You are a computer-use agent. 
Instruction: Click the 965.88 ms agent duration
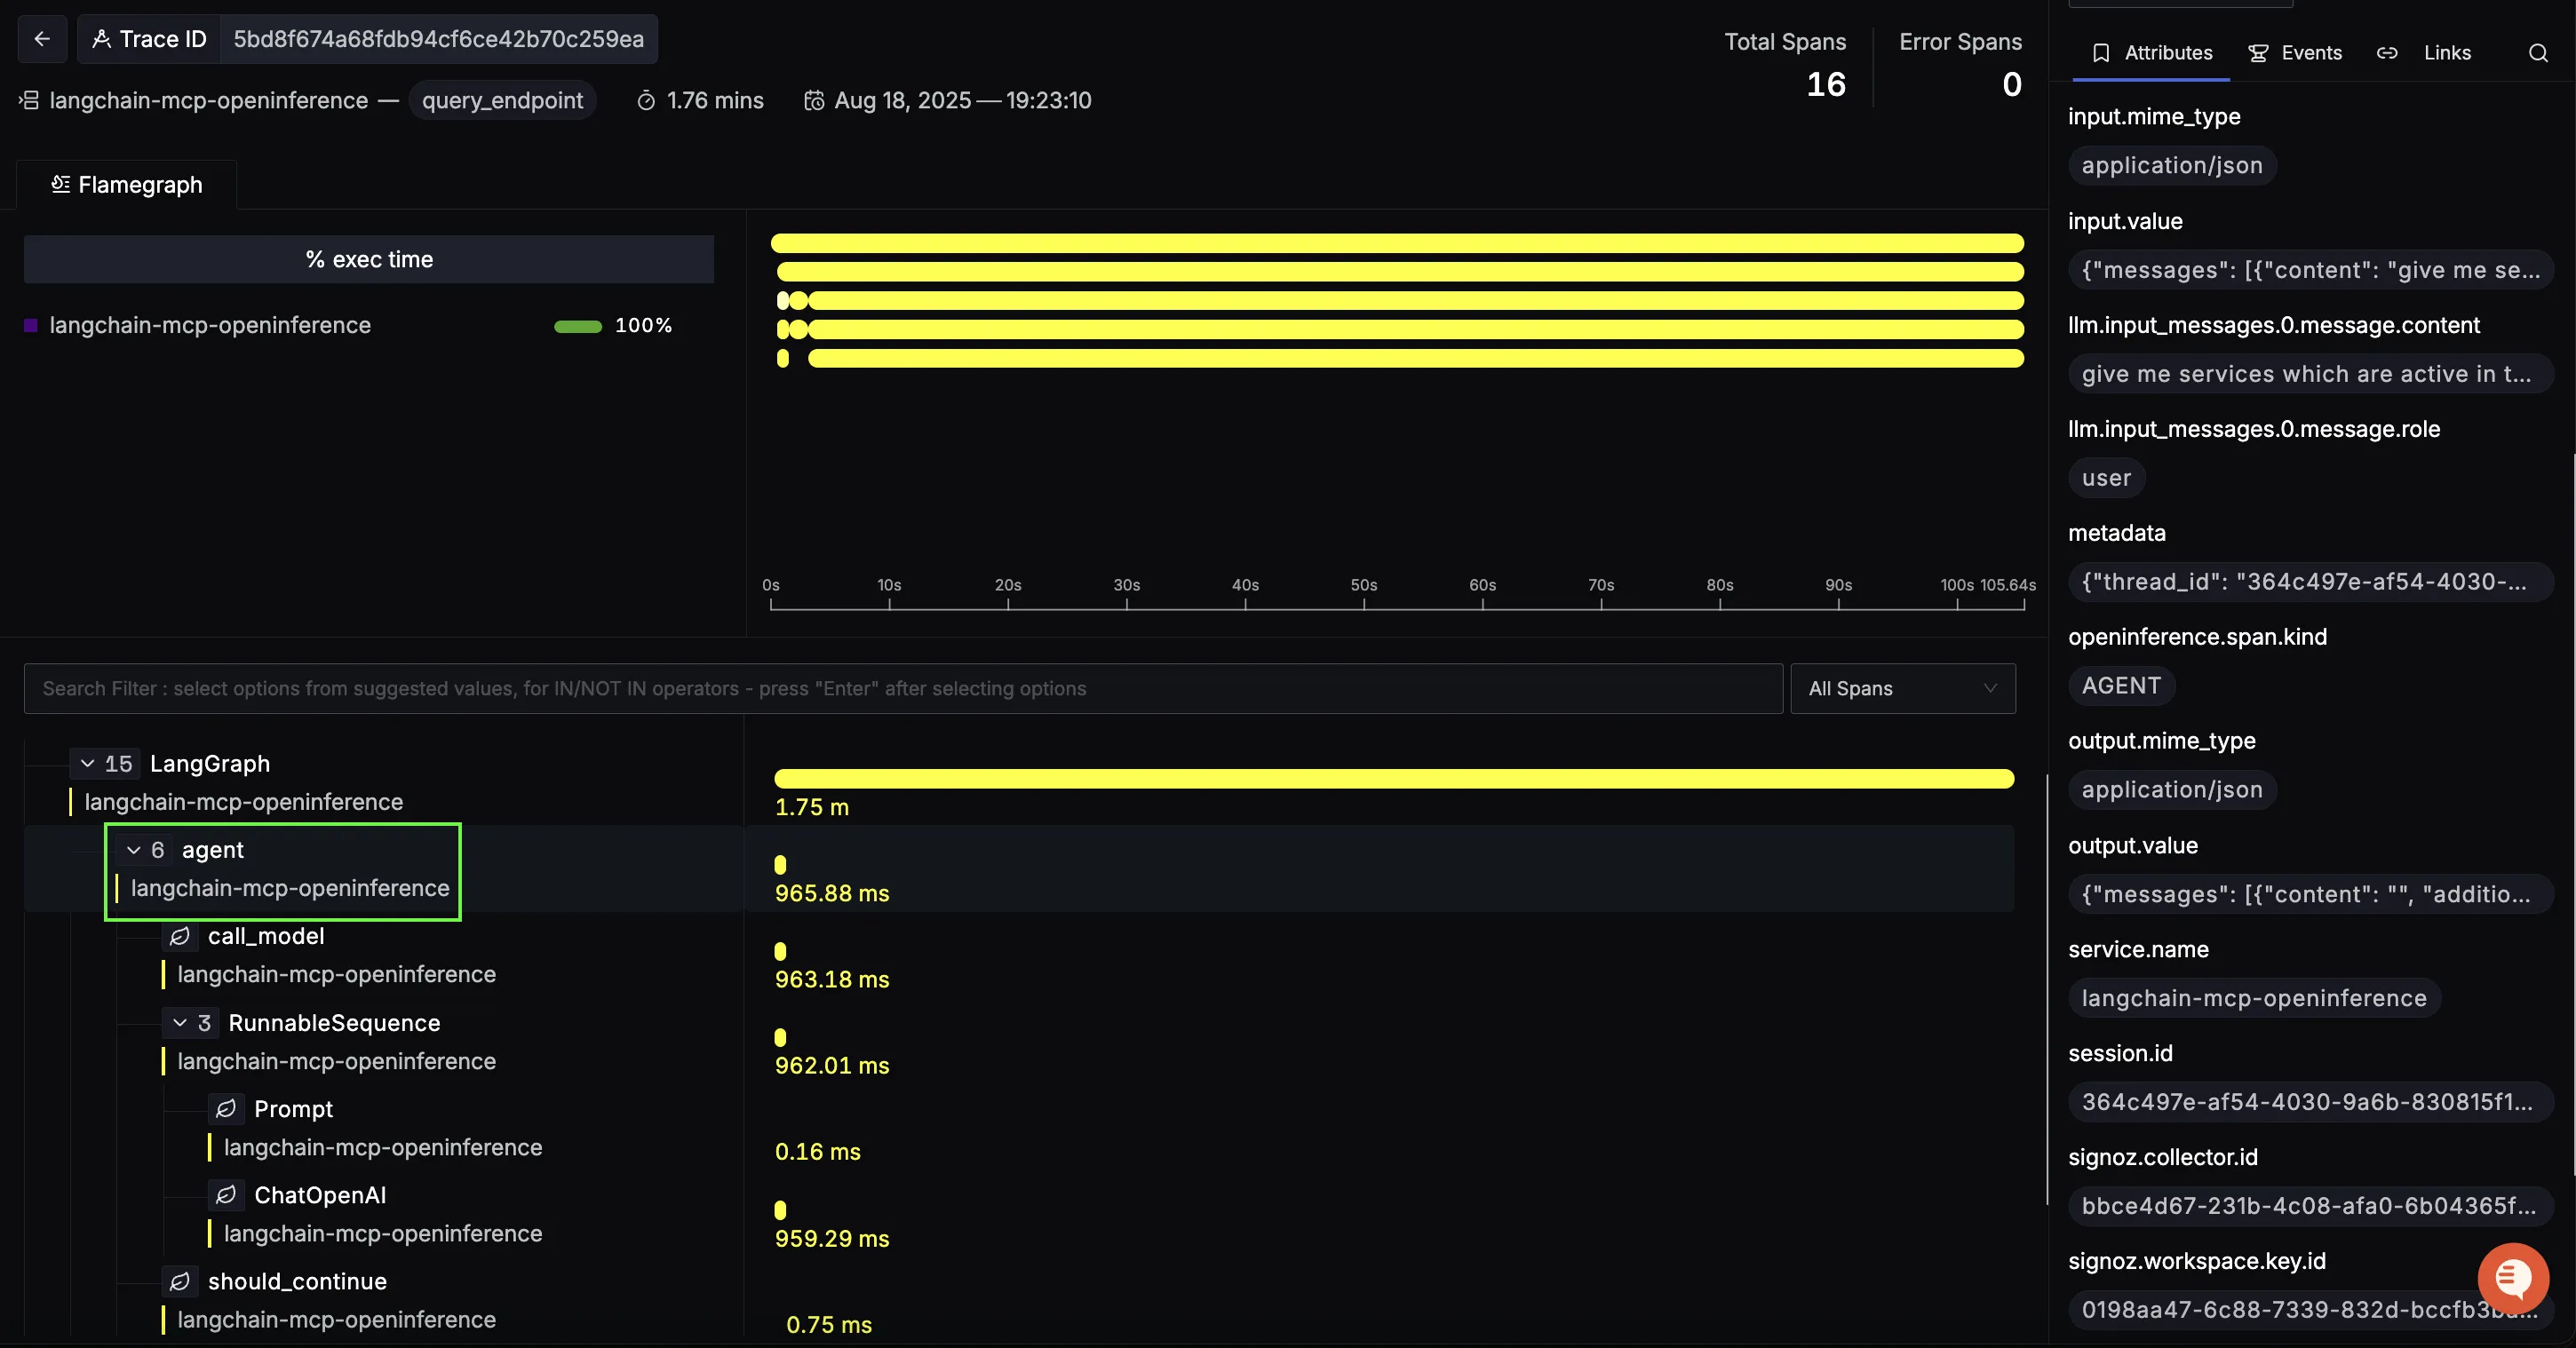click(x=832, y=893)
